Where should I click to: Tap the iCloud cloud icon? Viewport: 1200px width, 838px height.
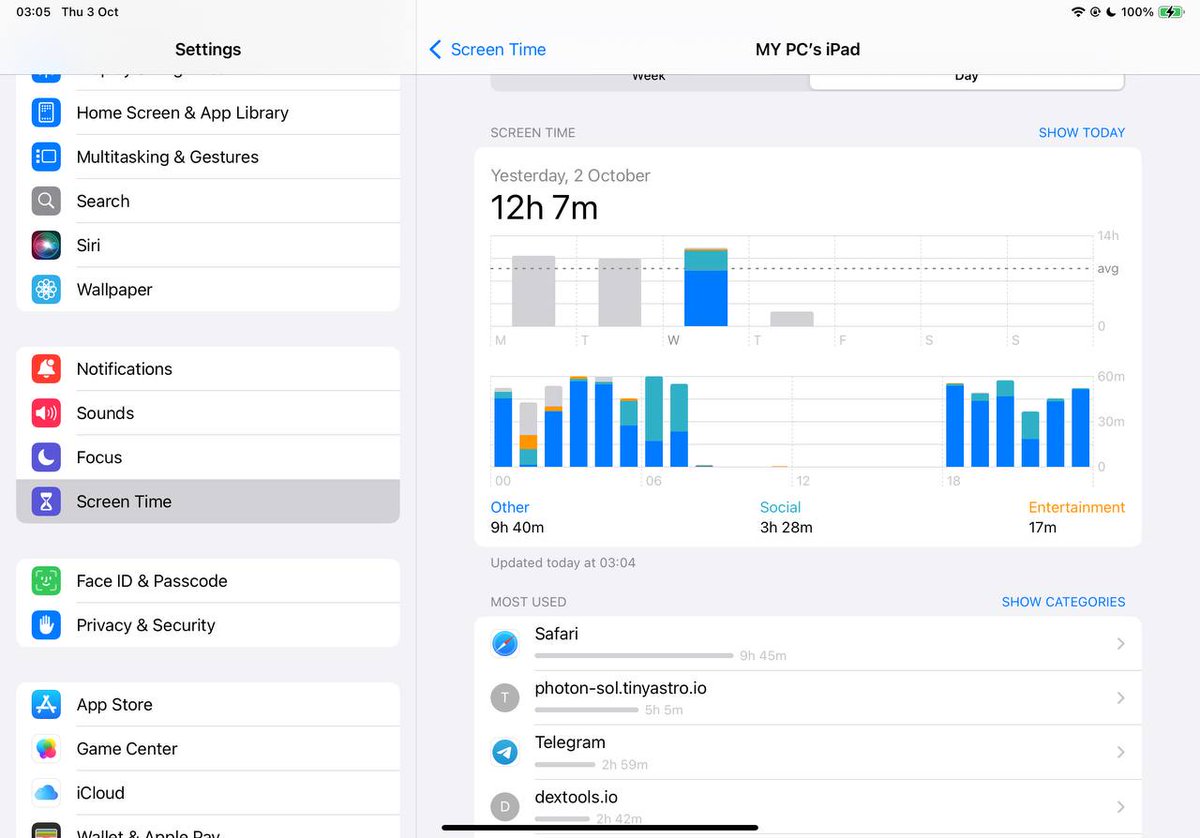pos(46,793)
